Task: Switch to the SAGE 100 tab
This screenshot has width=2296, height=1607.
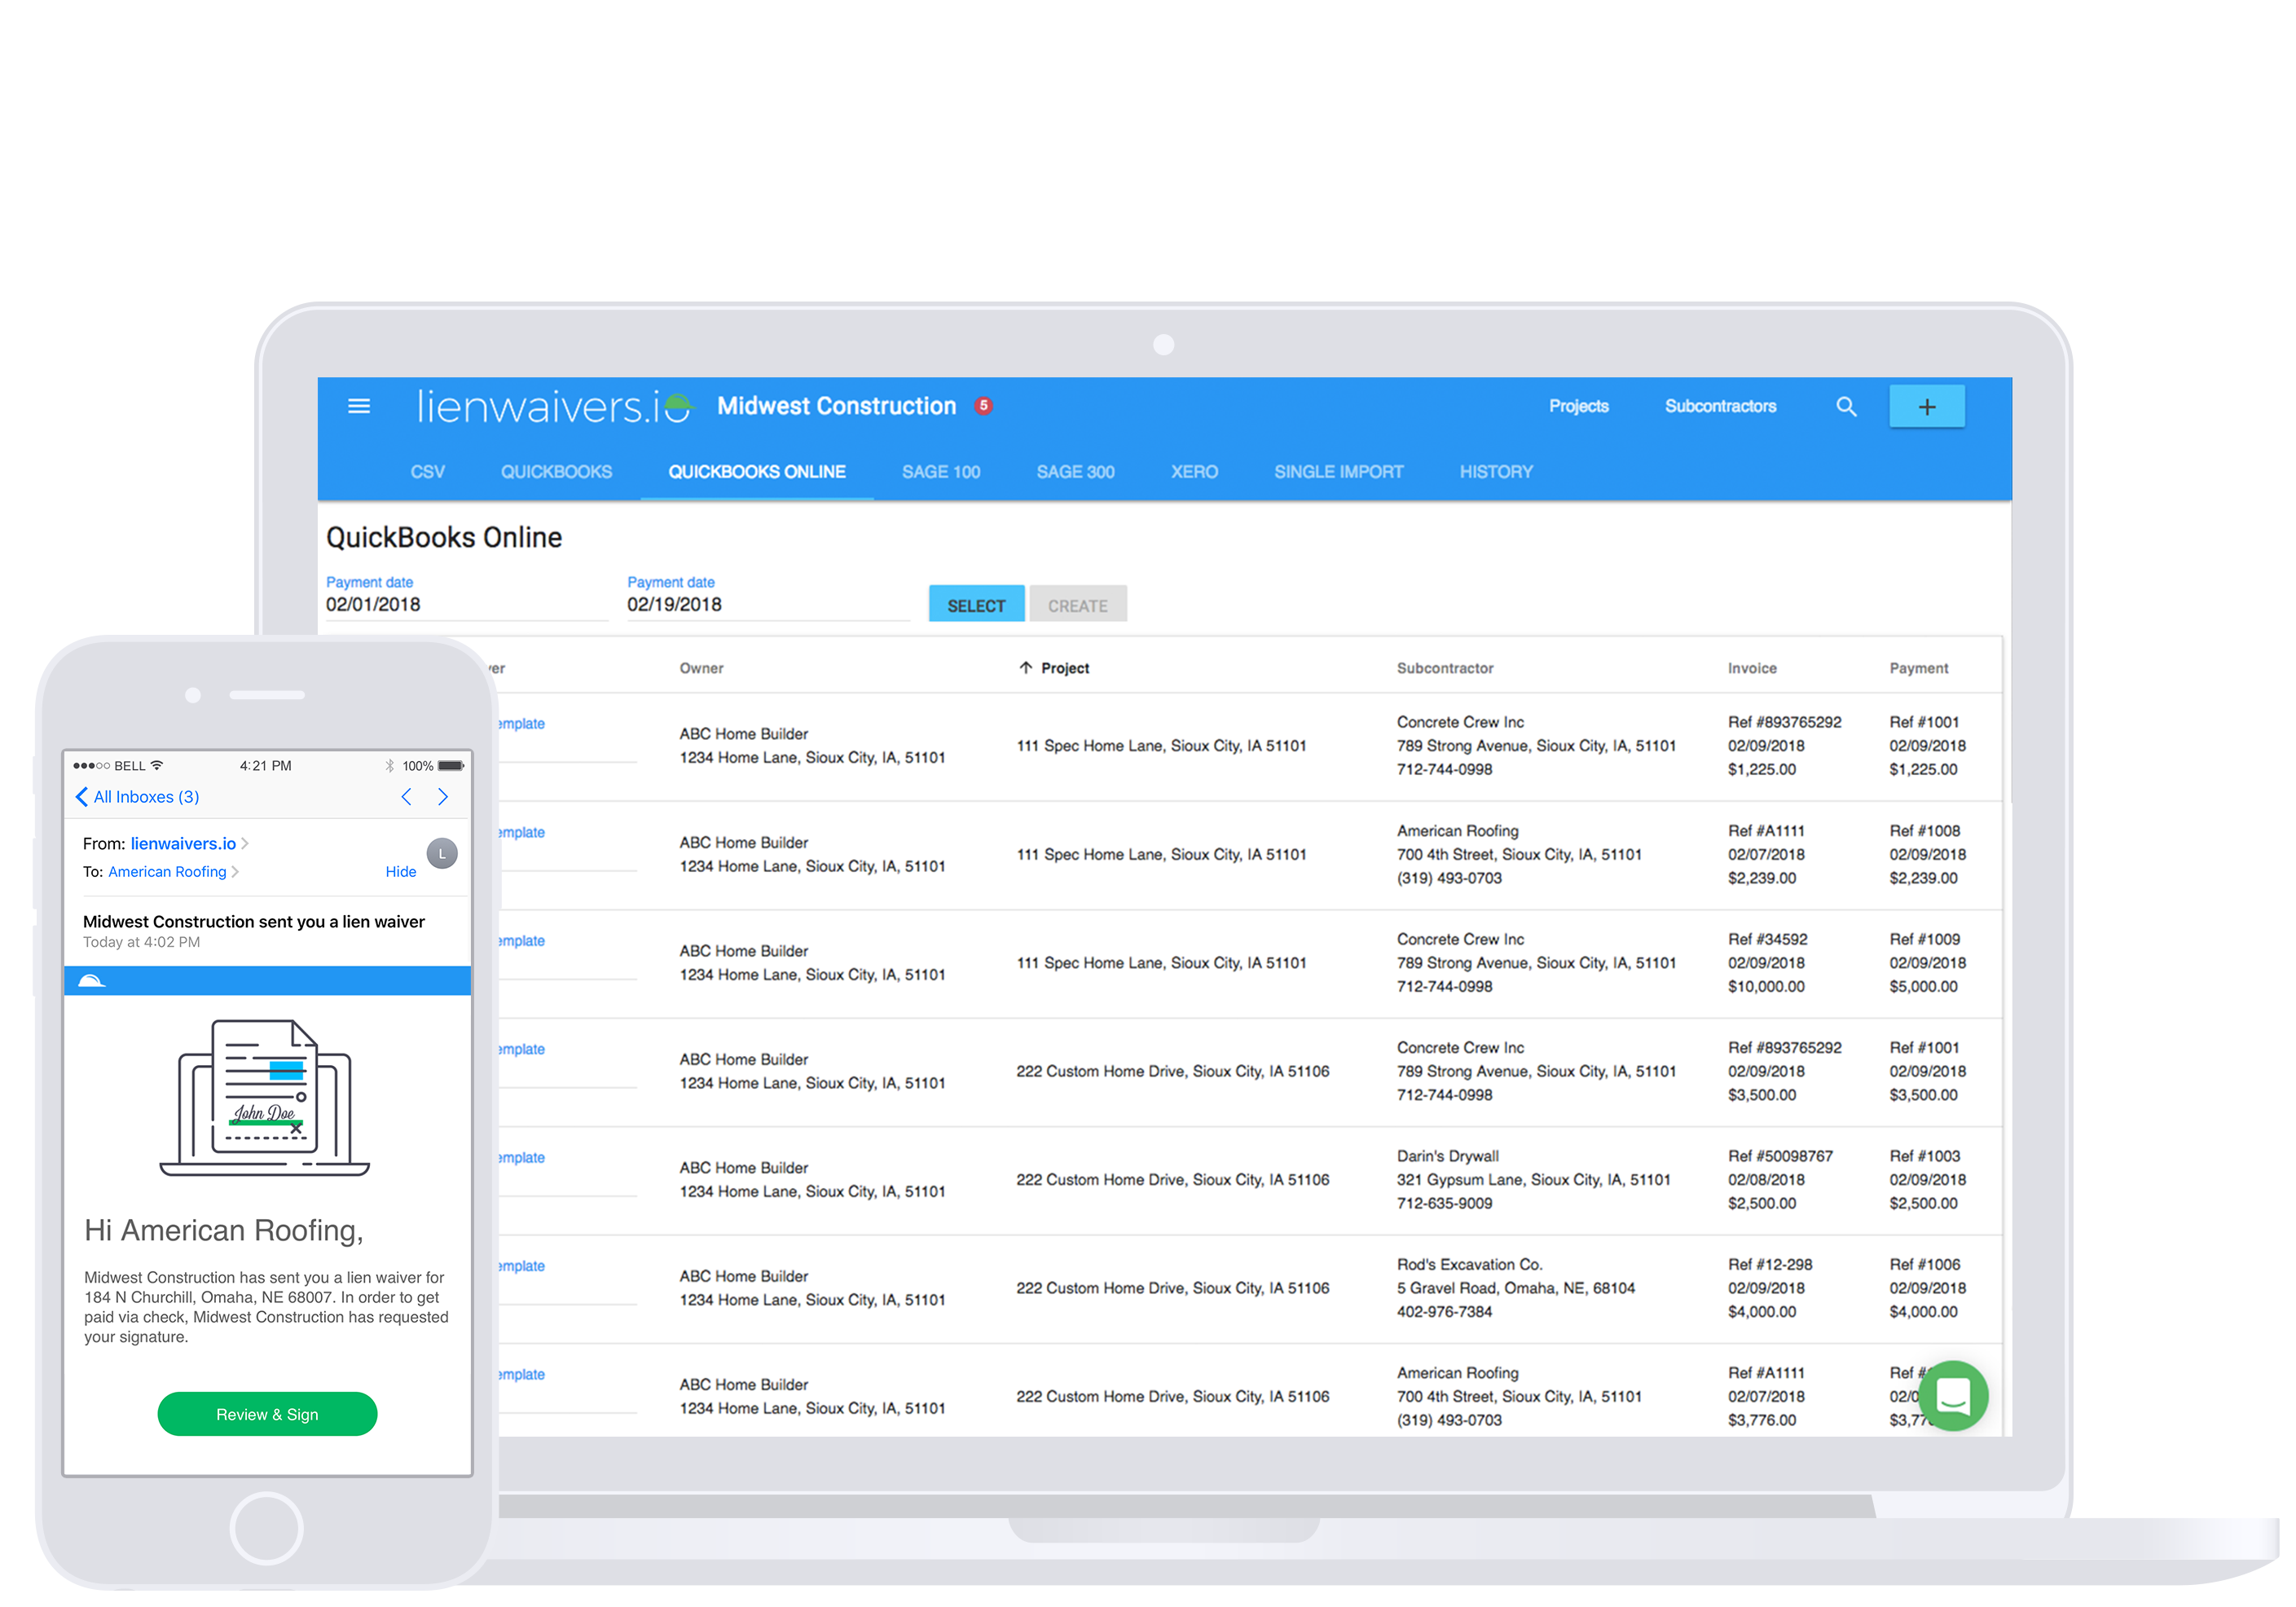Action: pos(940,472)
